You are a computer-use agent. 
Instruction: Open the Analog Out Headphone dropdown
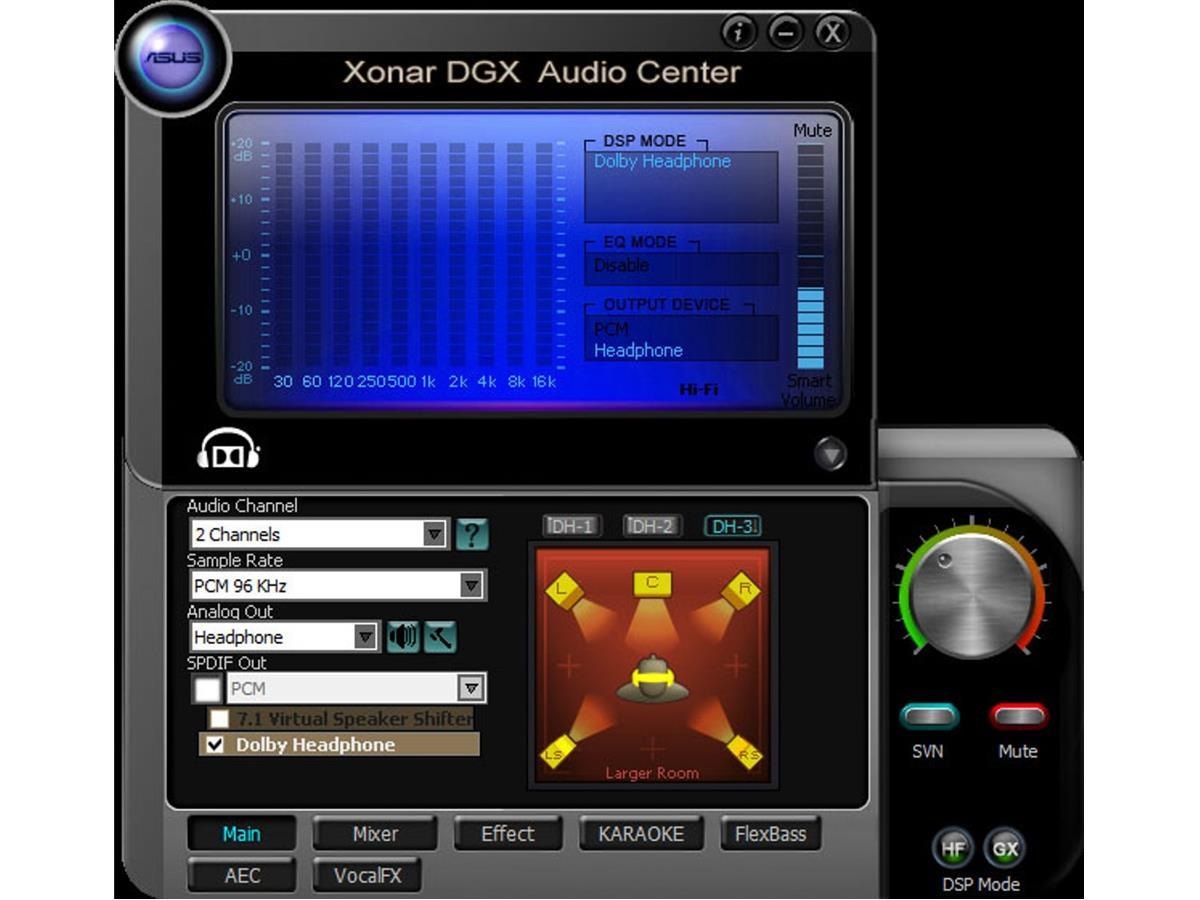[x=366, y=637]
